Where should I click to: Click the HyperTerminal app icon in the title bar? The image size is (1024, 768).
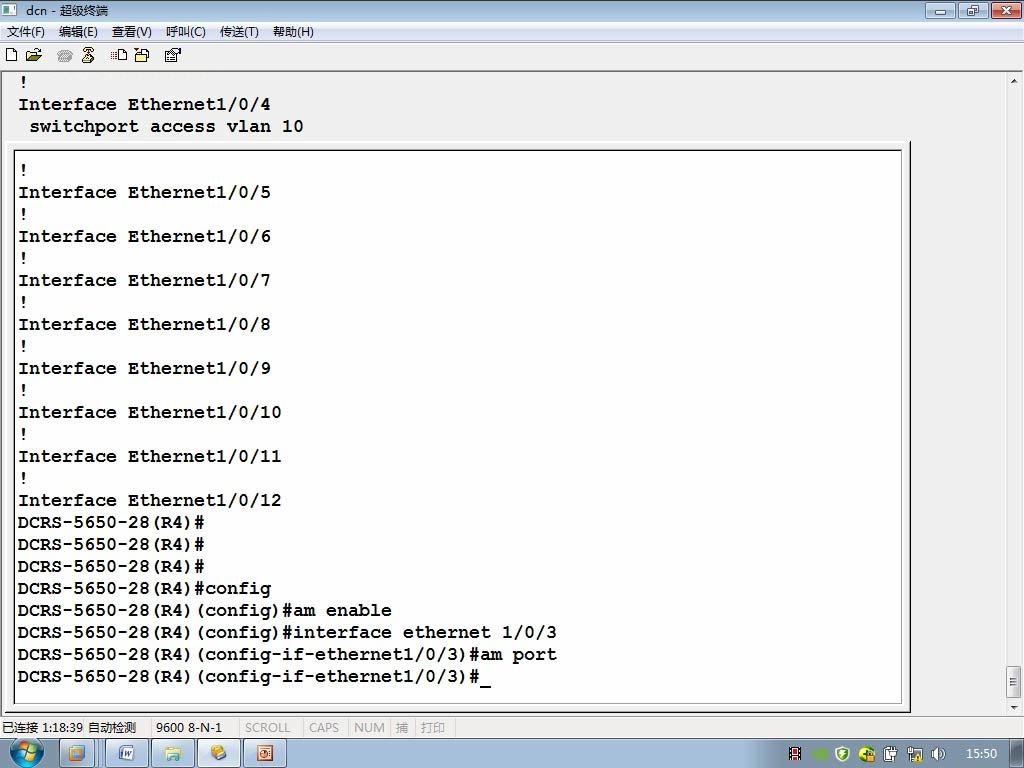pyautogui.click(x=10, y=10)
